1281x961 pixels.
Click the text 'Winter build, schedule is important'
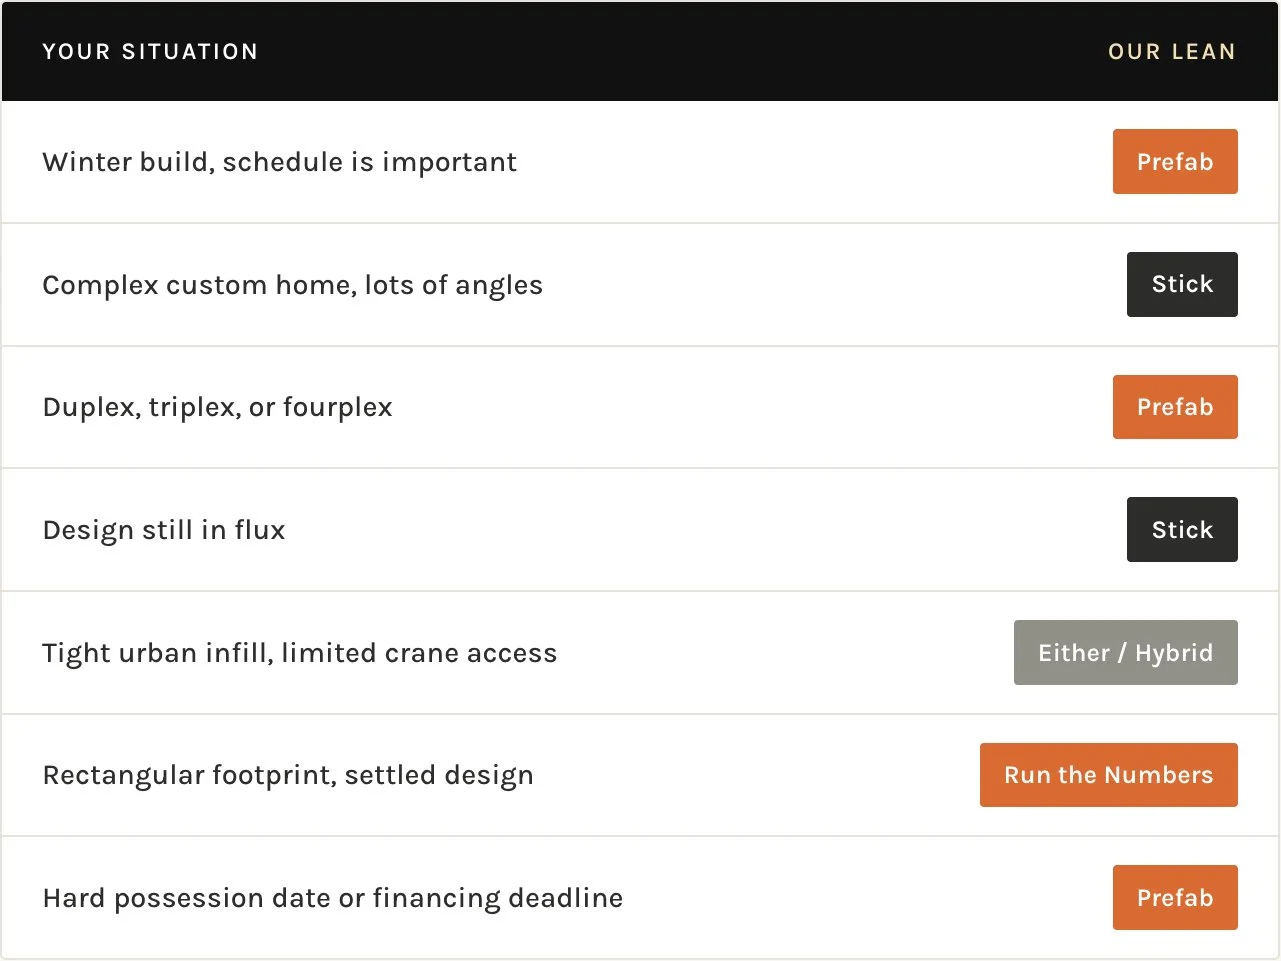point(279,162)
